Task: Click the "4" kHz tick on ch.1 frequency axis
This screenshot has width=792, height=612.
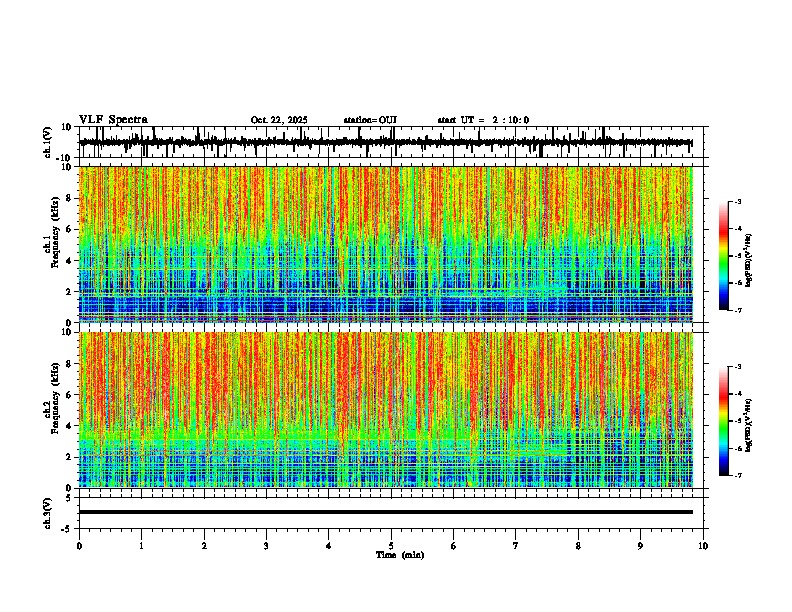Action: coord(70,261)
